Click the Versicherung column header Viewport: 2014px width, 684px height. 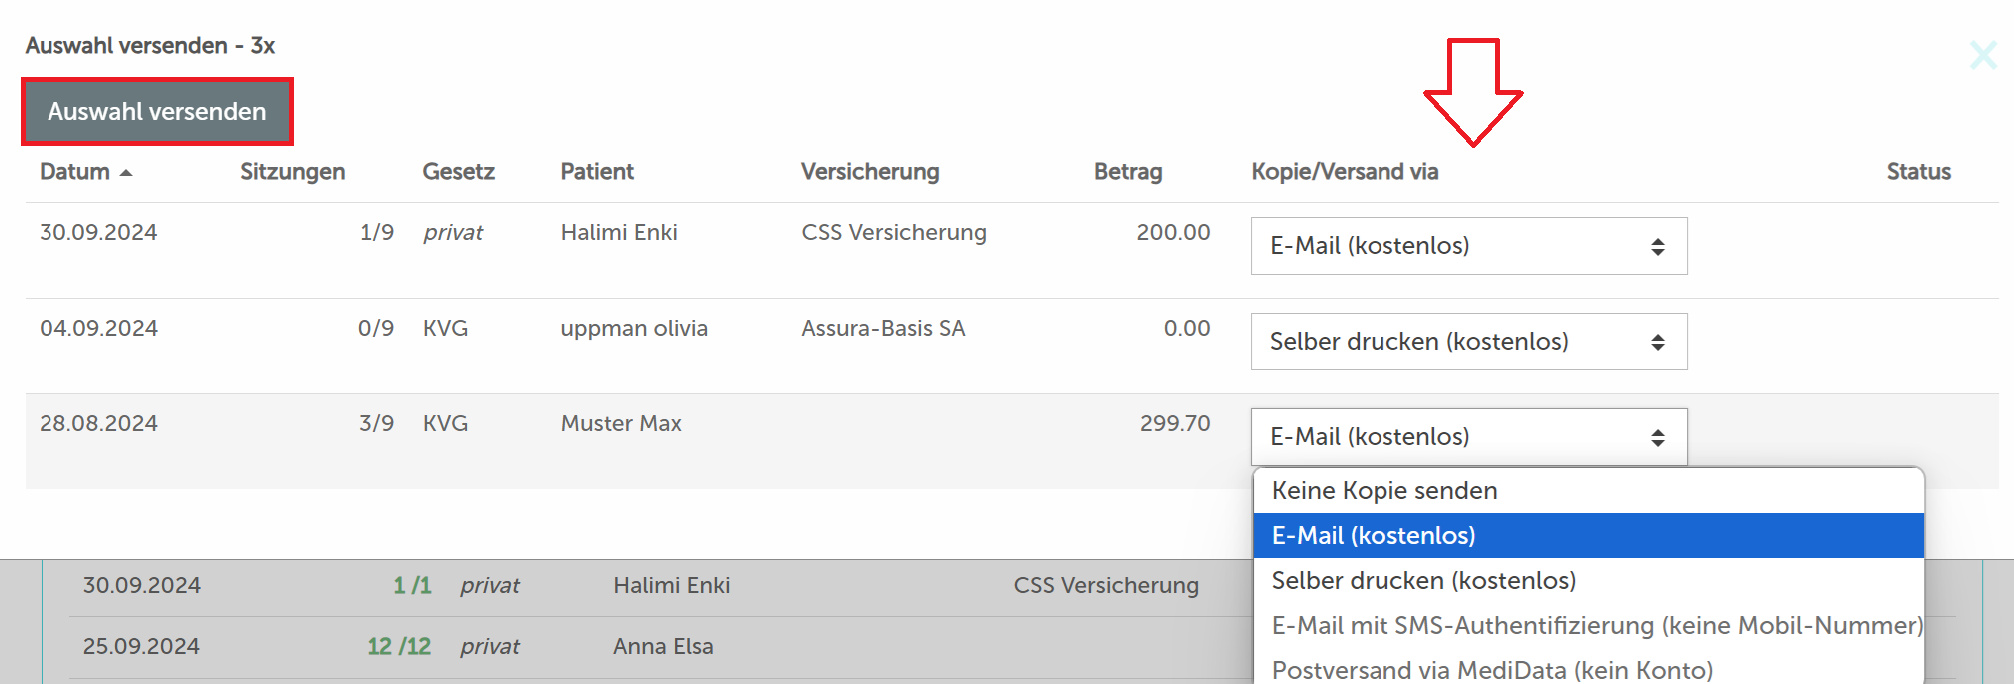point(869,172)
